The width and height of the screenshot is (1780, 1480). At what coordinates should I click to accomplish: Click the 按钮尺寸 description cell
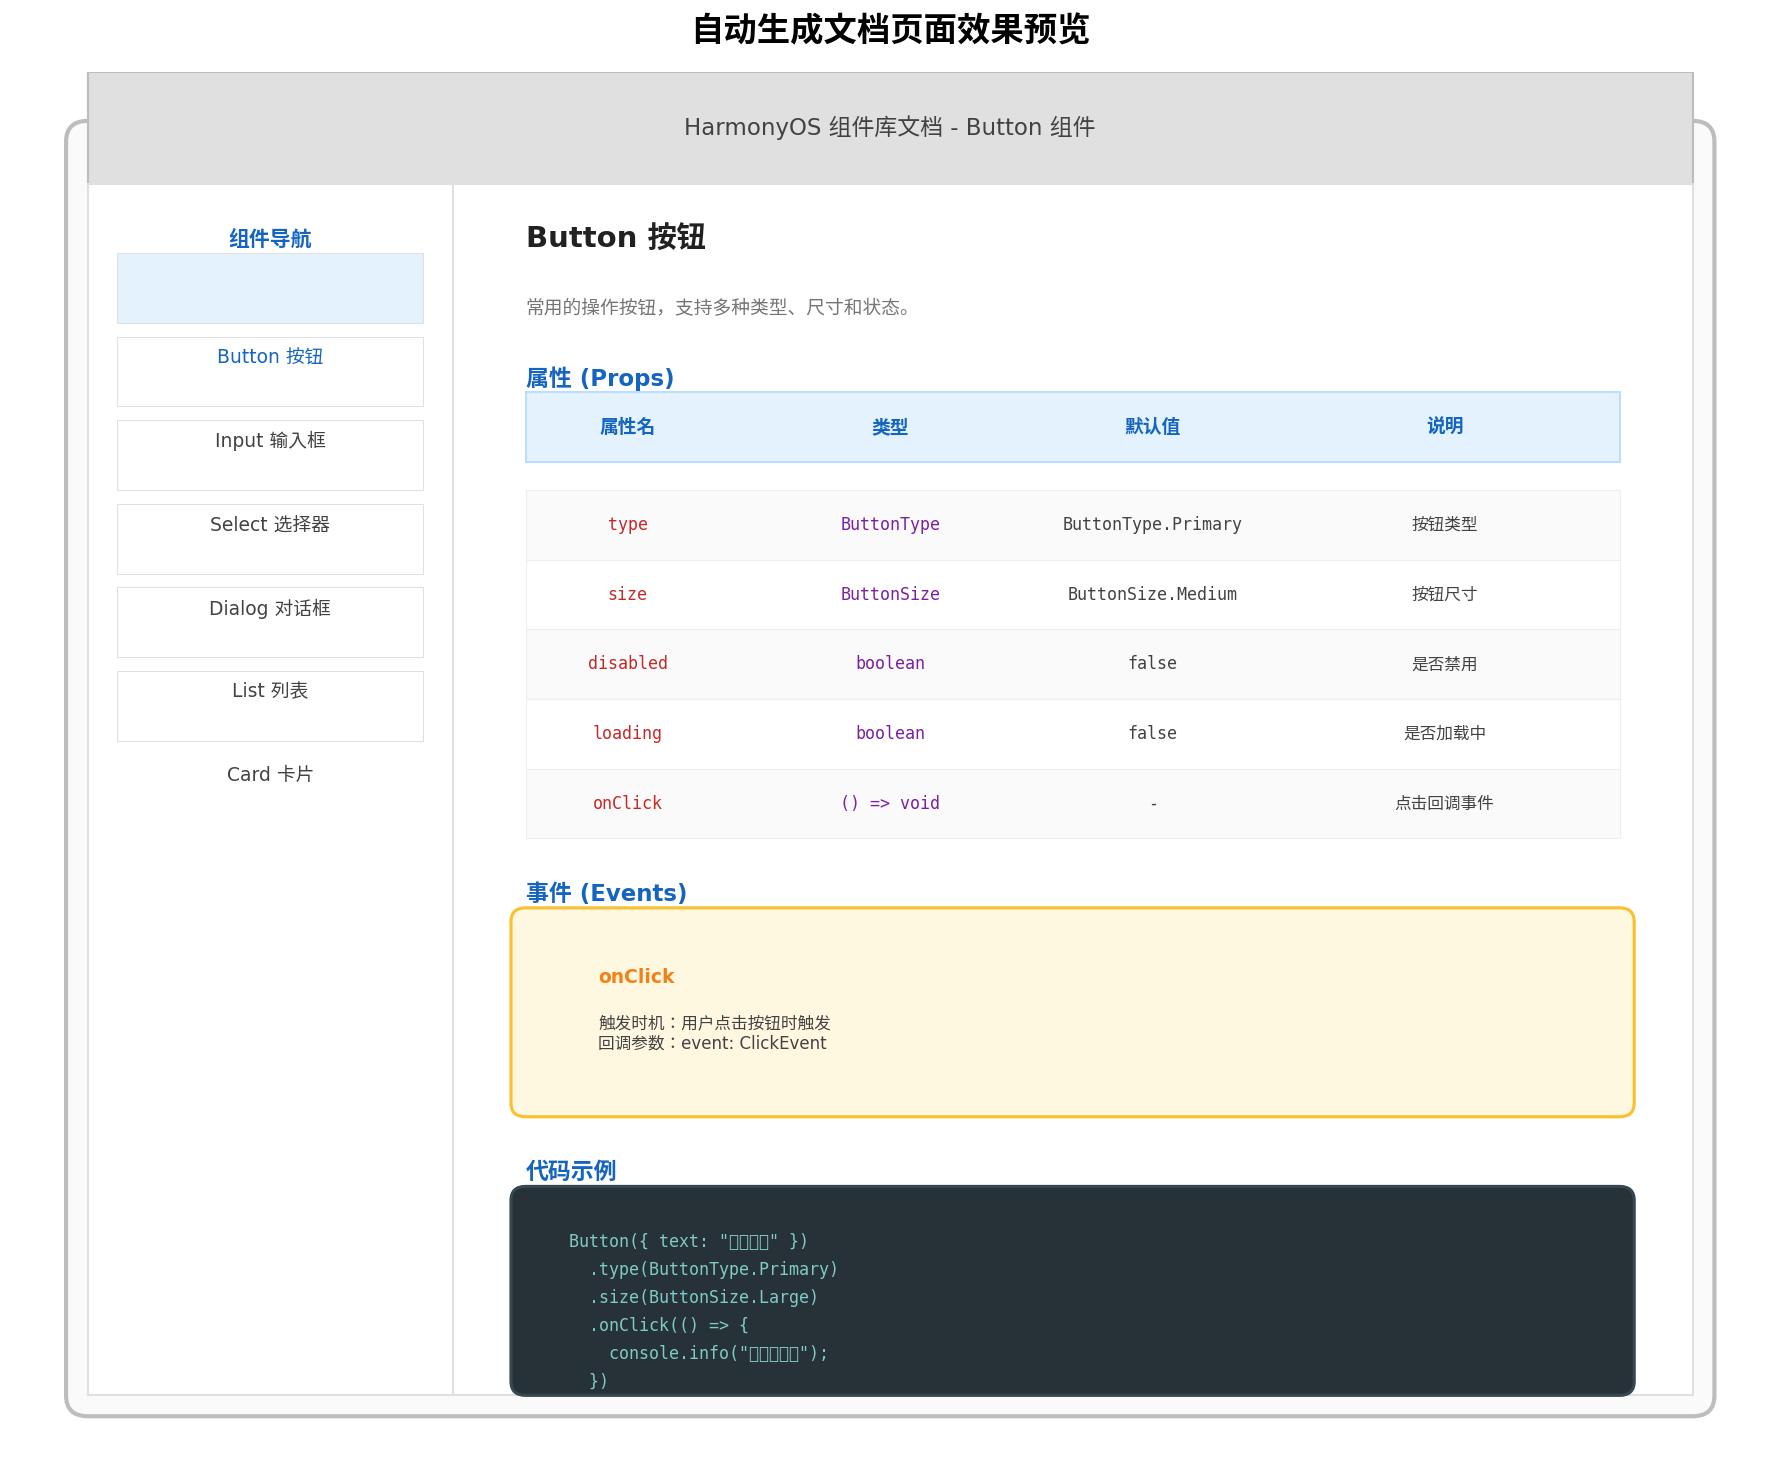tap(1445, 595)
